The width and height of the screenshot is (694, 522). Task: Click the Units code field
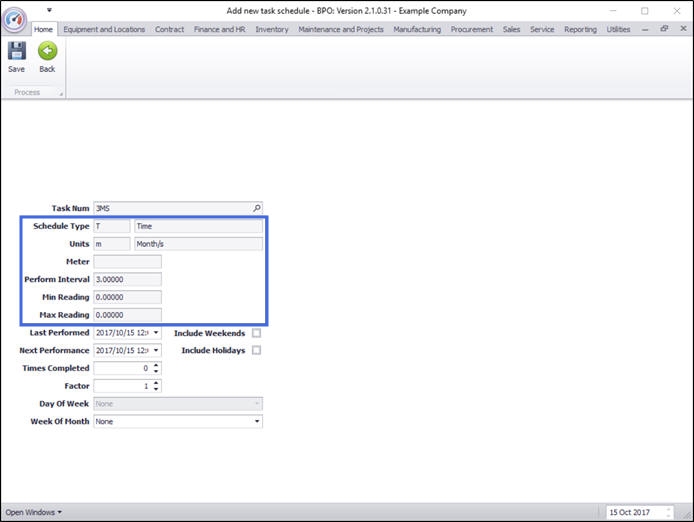point(112,244)
